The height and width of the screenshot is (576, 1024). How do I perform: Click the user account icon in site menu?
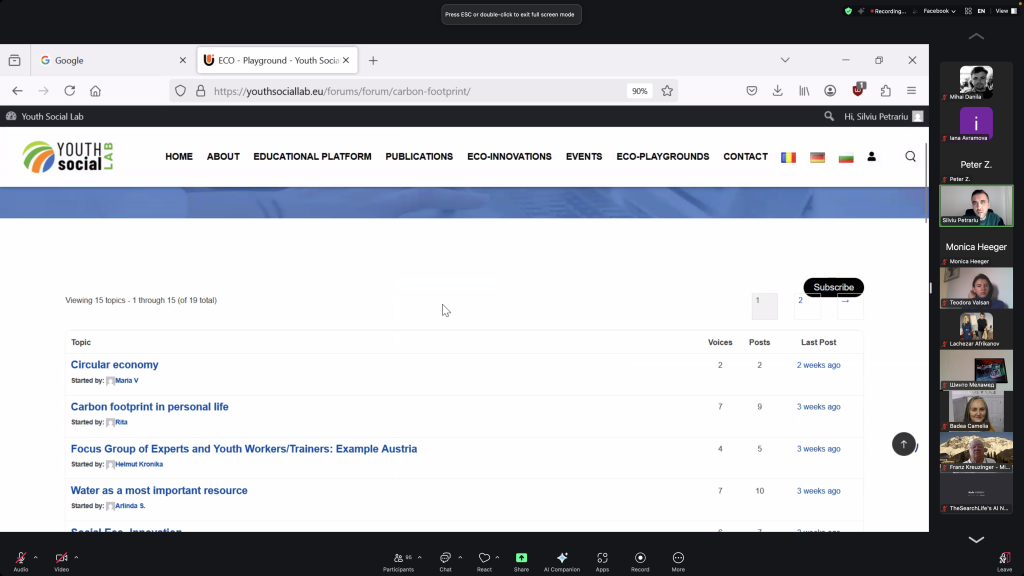[x=871, y=157]
